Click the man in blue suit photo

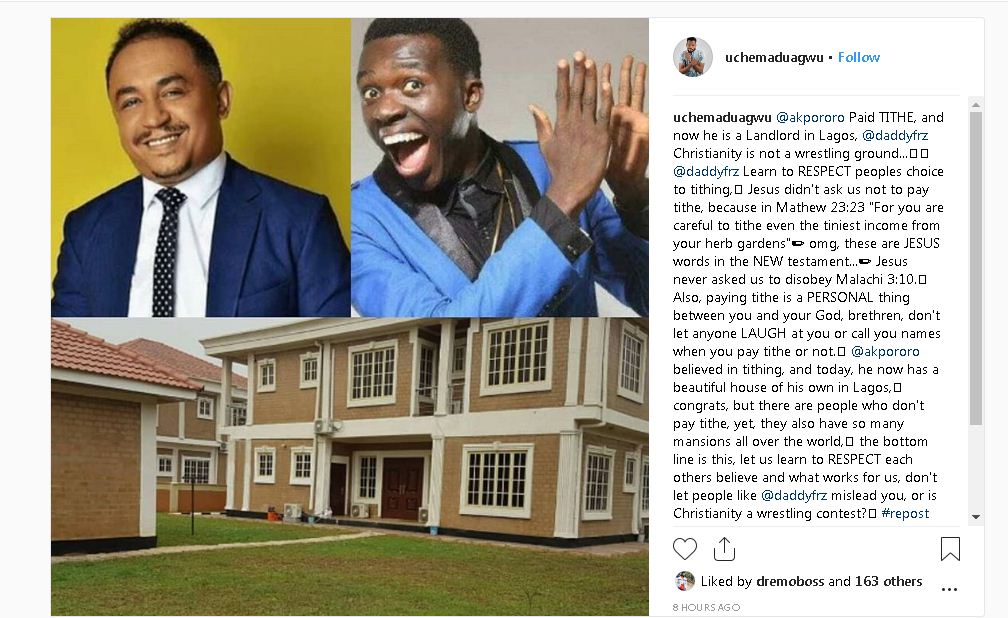201,167
